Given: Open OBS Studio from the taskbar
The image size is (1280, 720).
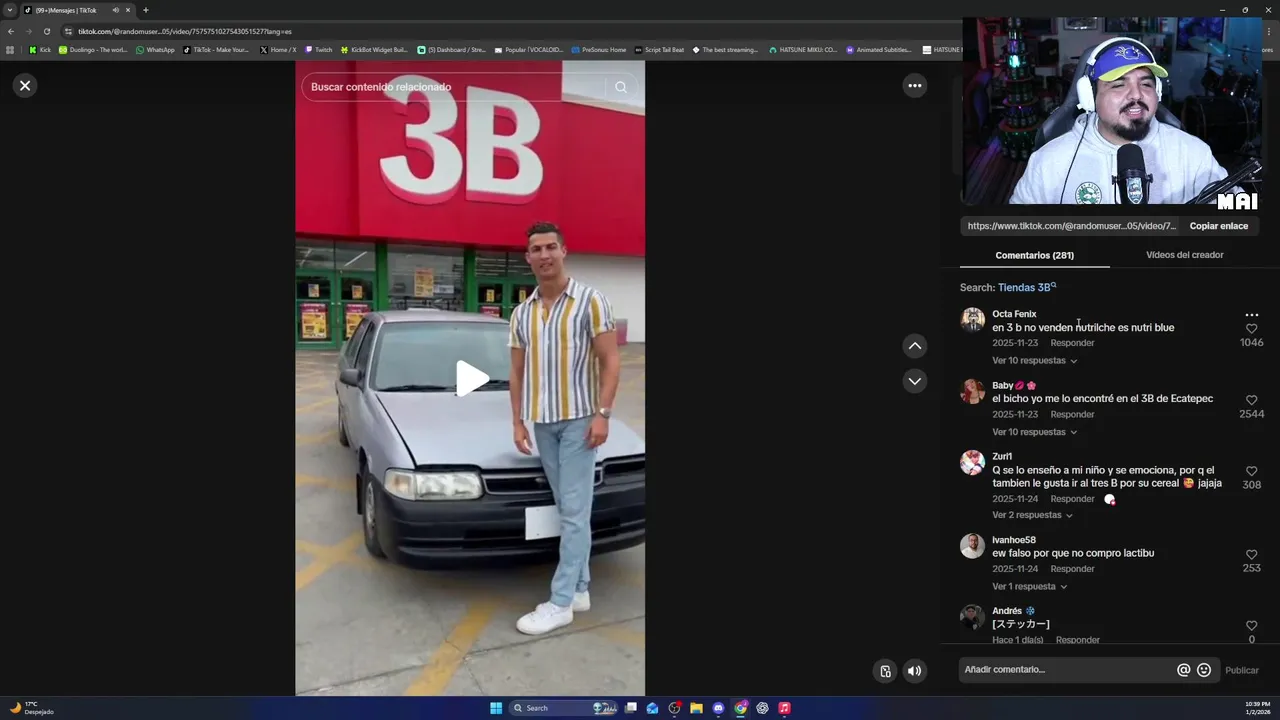Looking at the screenshot, I should tap(674, 708).
